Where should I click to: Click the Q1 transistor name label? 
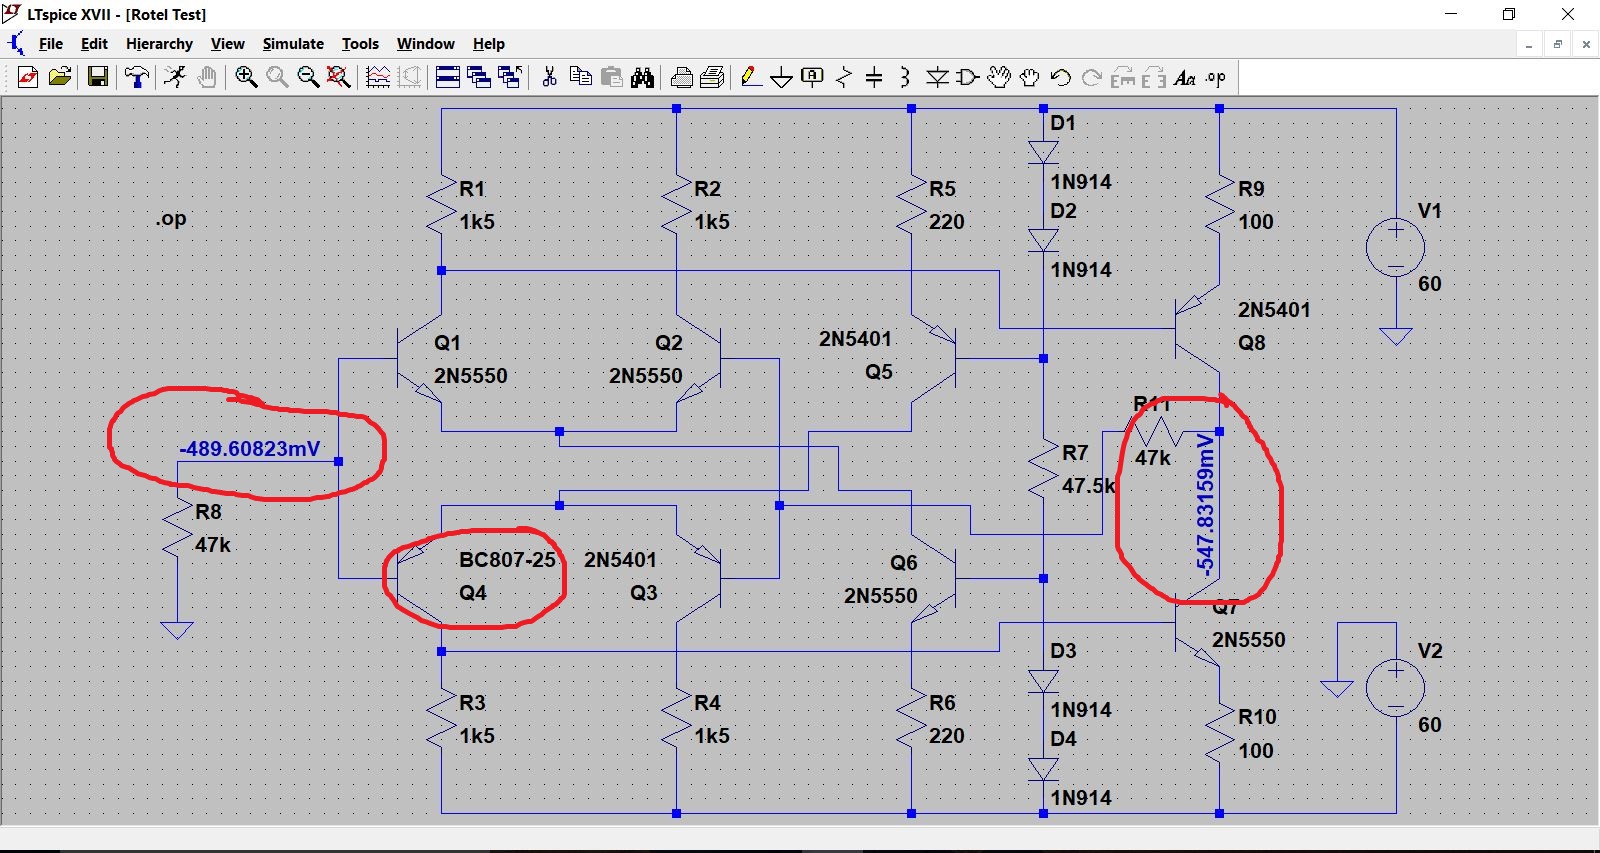pyautogui.click(x=447, y=343)
